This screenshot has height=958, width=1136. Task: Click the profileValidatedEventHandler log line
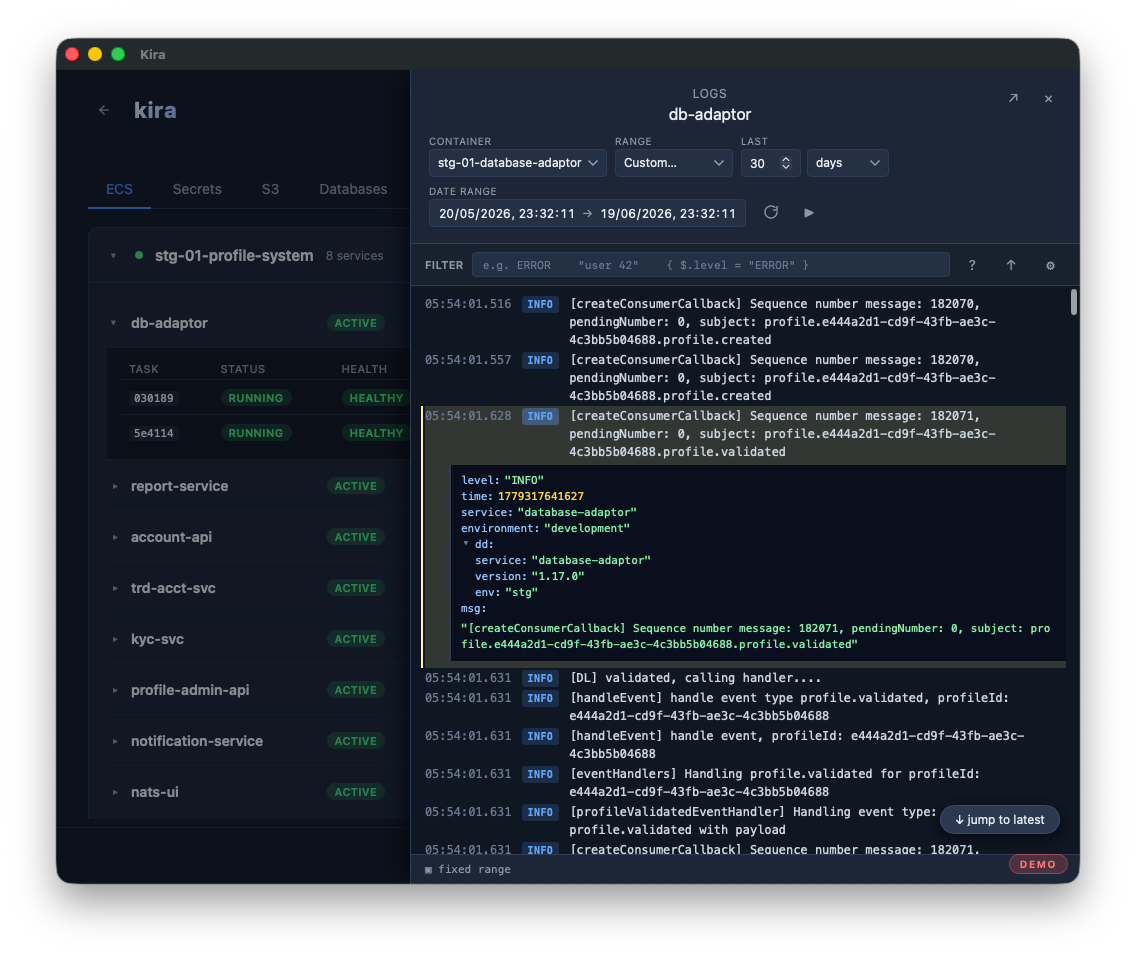coord(743,821)
